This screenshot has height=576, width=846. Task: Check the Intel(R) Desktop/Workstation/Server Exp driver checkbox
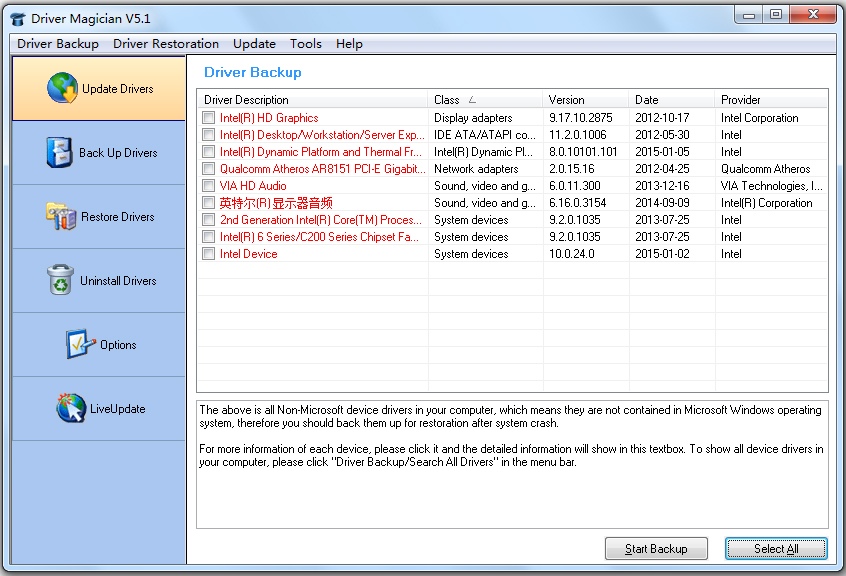click(208, 134)
